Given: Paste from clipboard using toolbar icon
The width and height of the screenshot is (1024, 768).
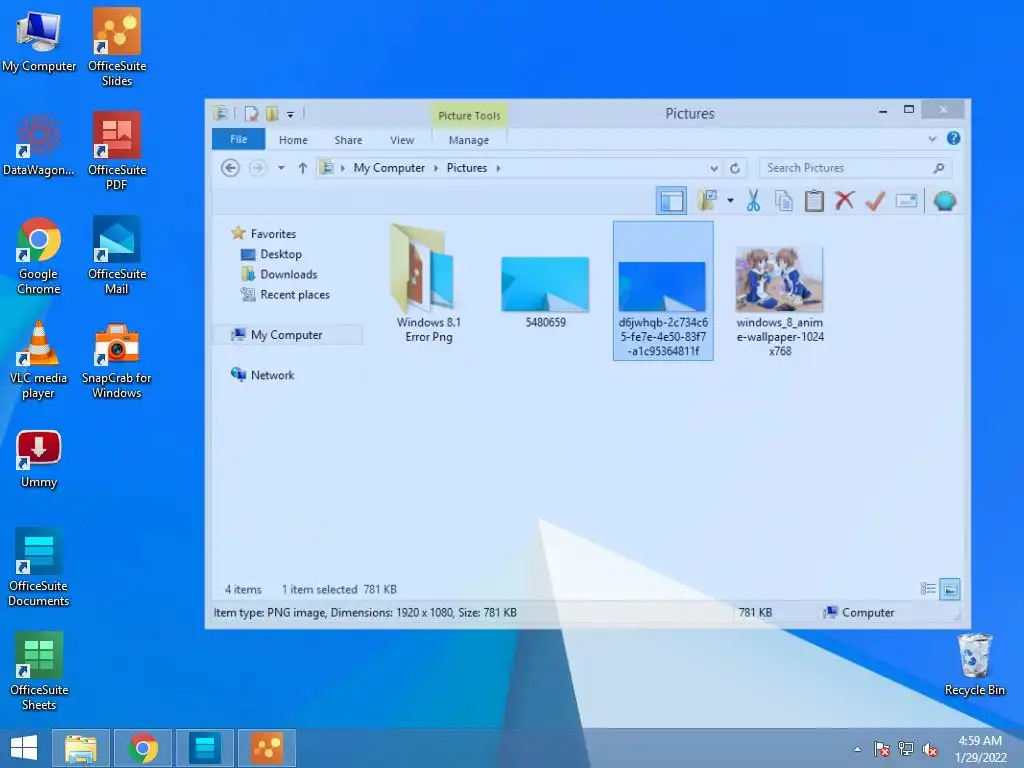Looking at the screenshot, I should tap(814, 200).
